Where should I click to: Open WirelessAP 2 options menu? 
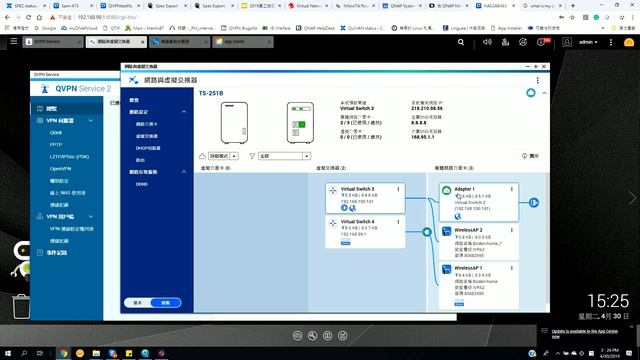511,230
